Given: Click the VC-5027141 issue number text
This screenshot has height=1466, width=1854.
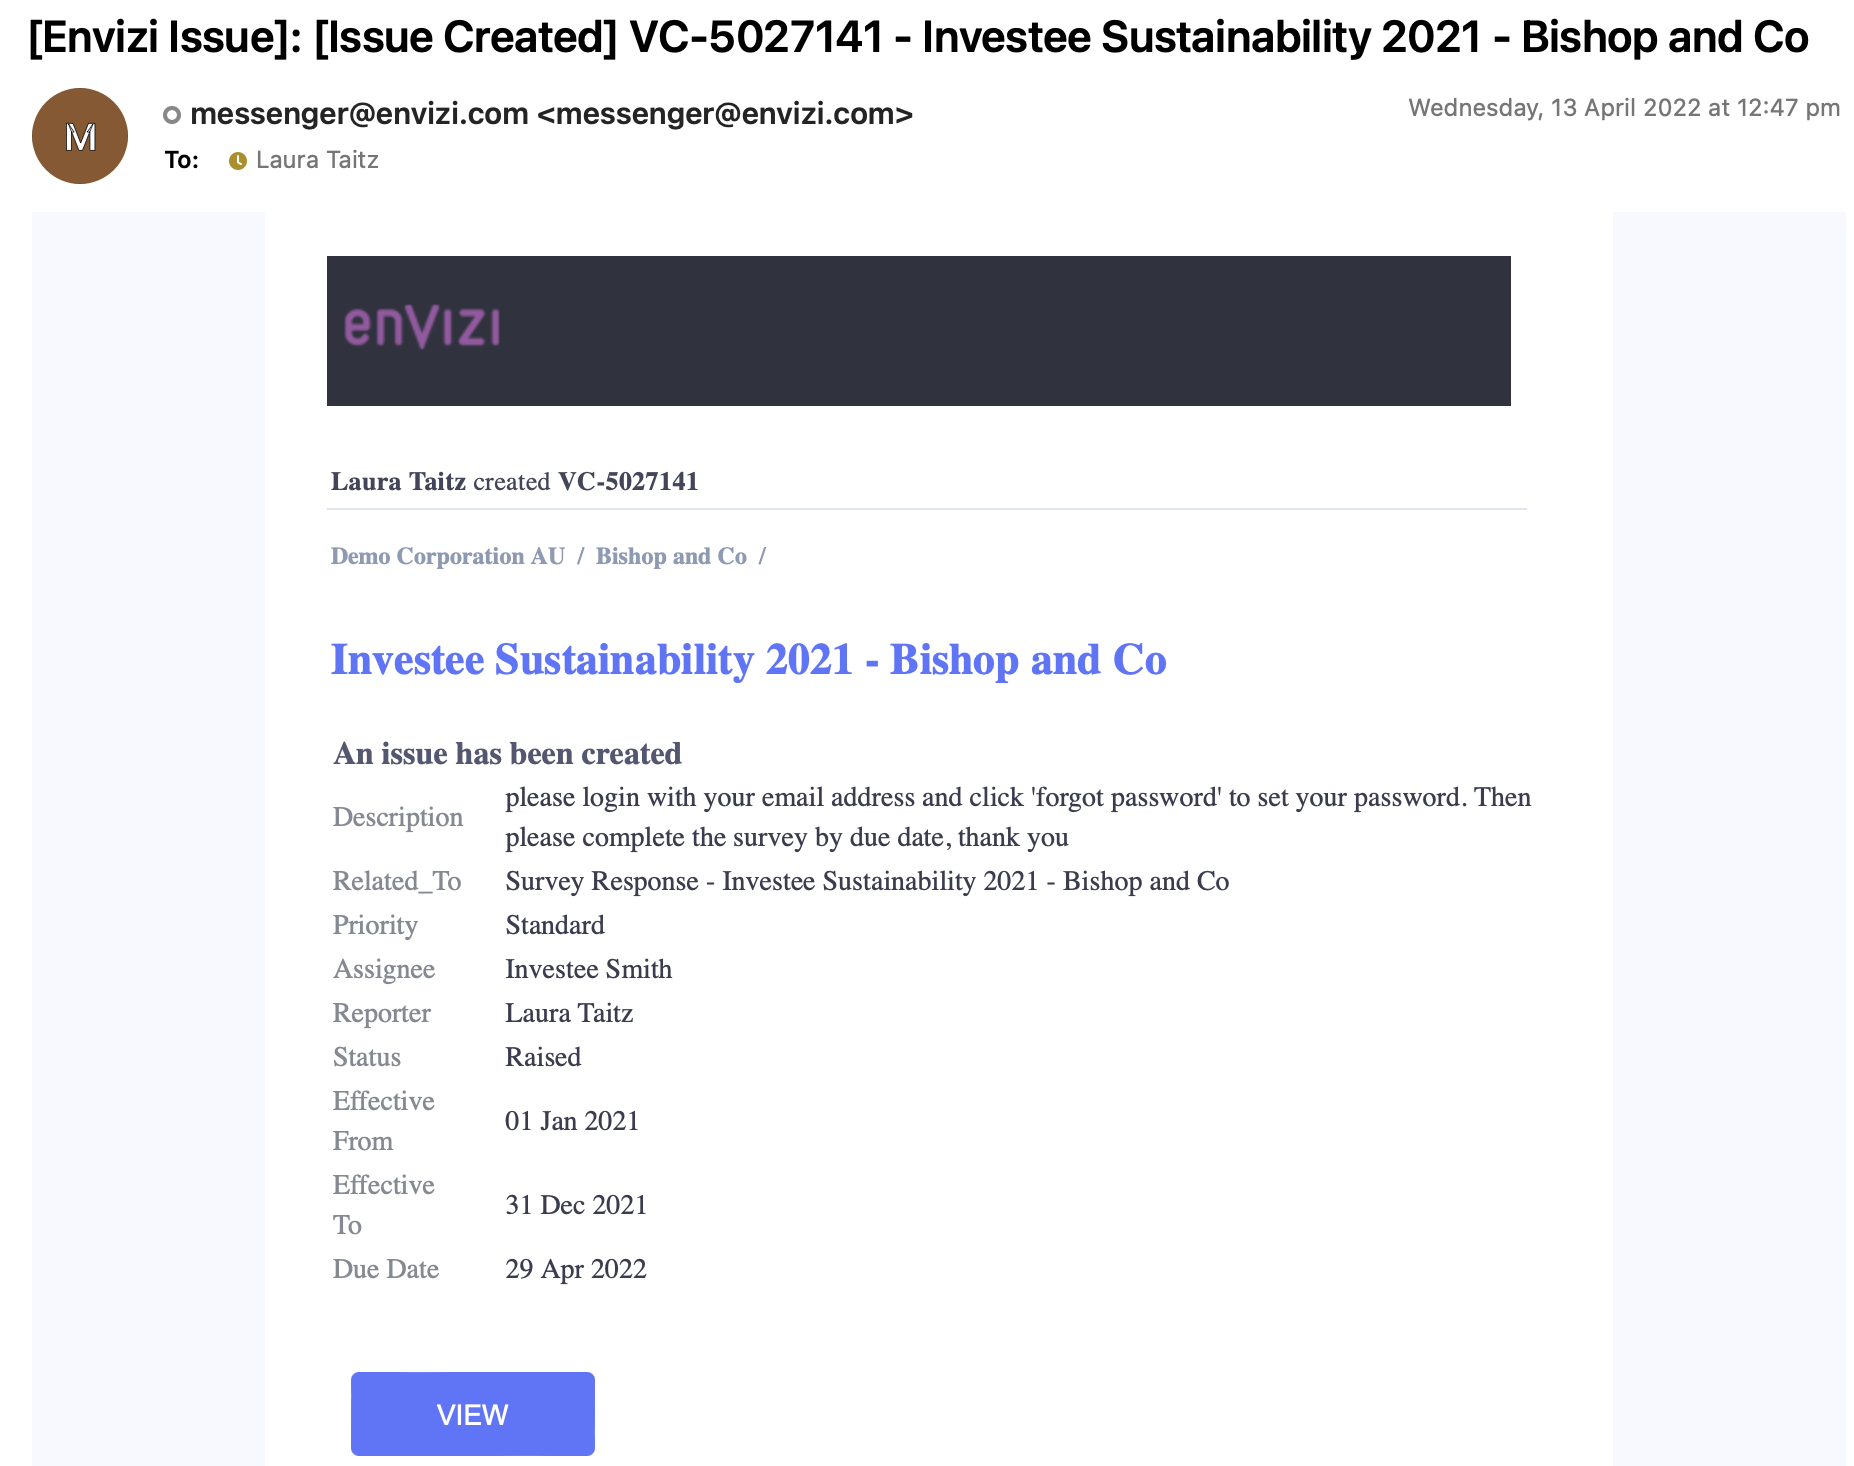Looking at the screenshot, I should point(628,482).
